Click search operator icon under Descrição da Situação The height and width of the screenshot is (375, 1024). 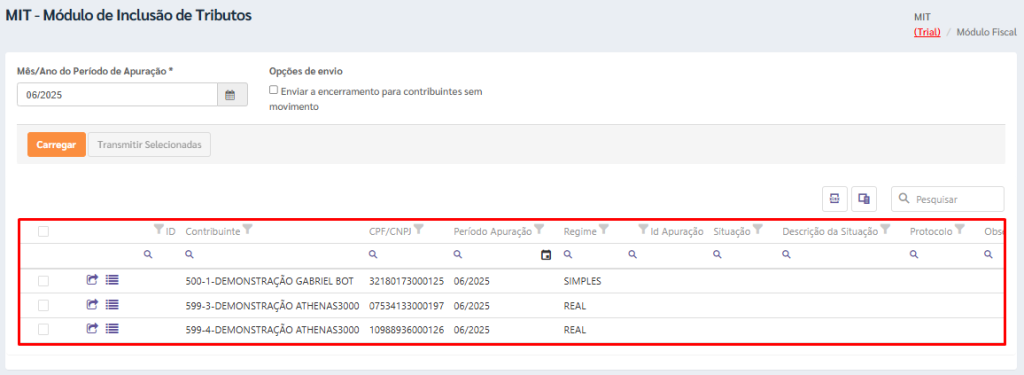click(786, 255)
